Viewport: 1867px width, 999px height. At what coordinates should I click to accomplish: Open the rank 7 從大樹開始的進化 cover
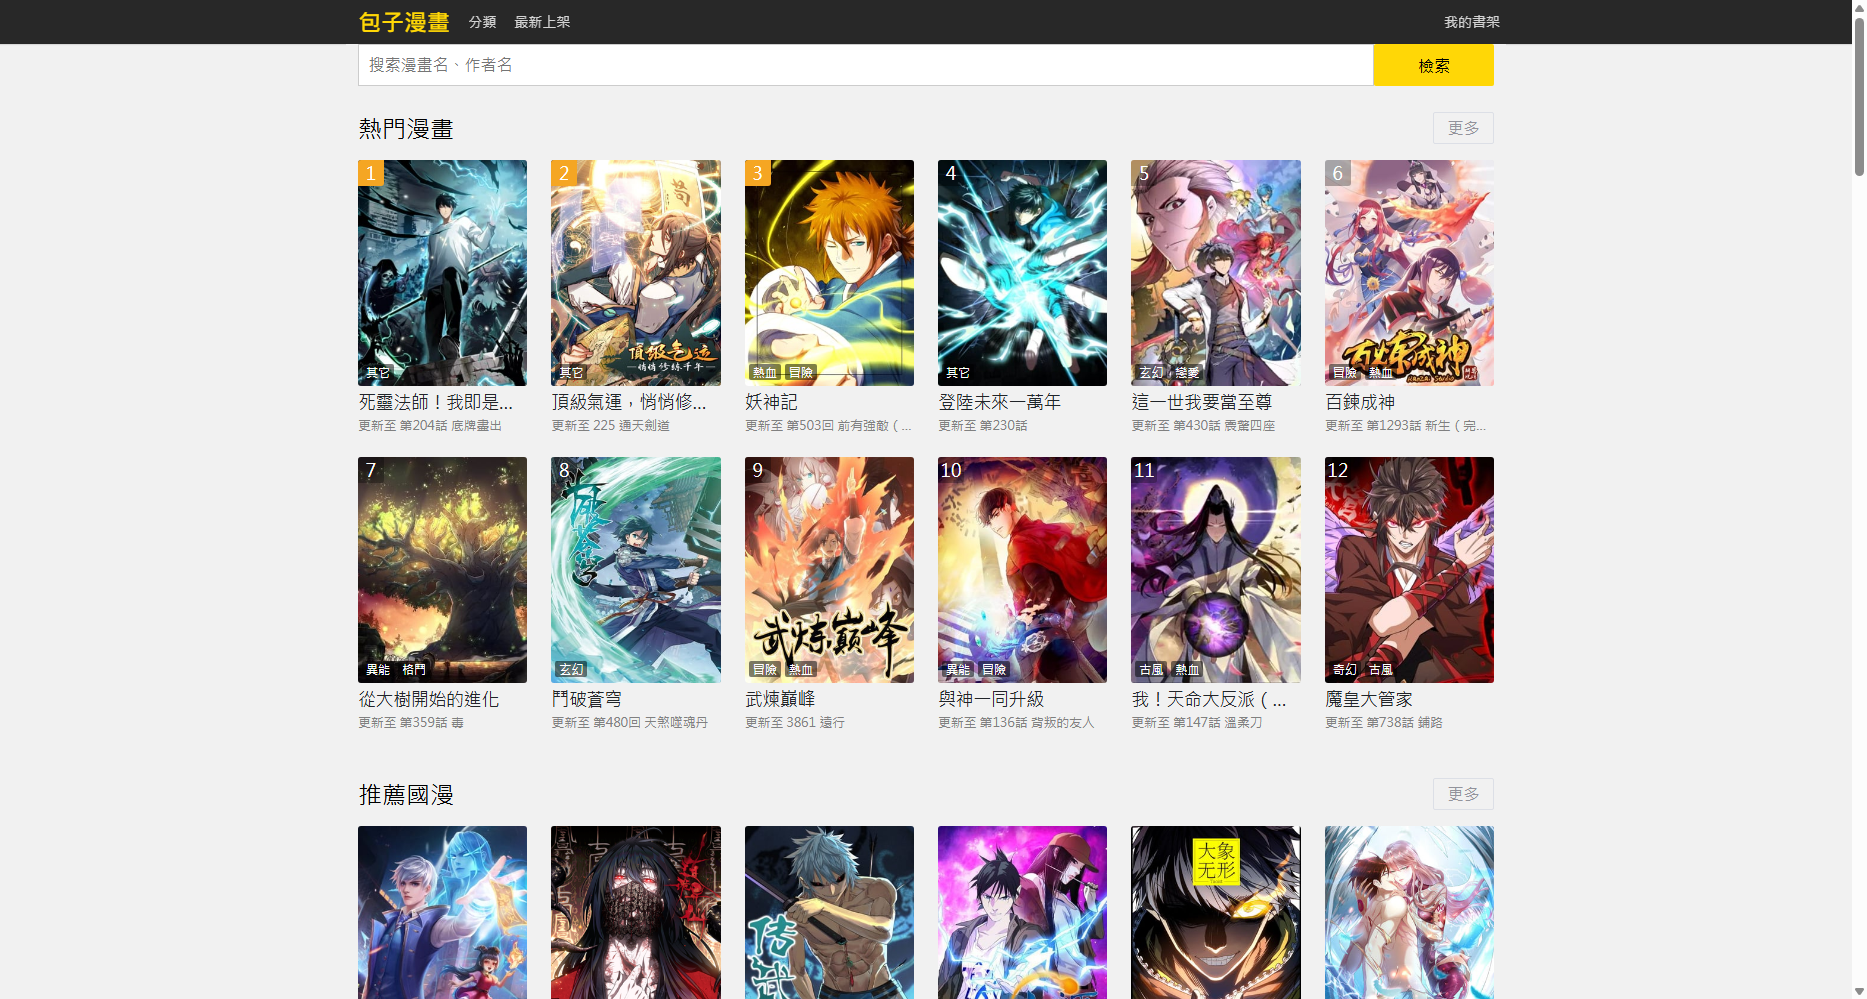point(442,570)
